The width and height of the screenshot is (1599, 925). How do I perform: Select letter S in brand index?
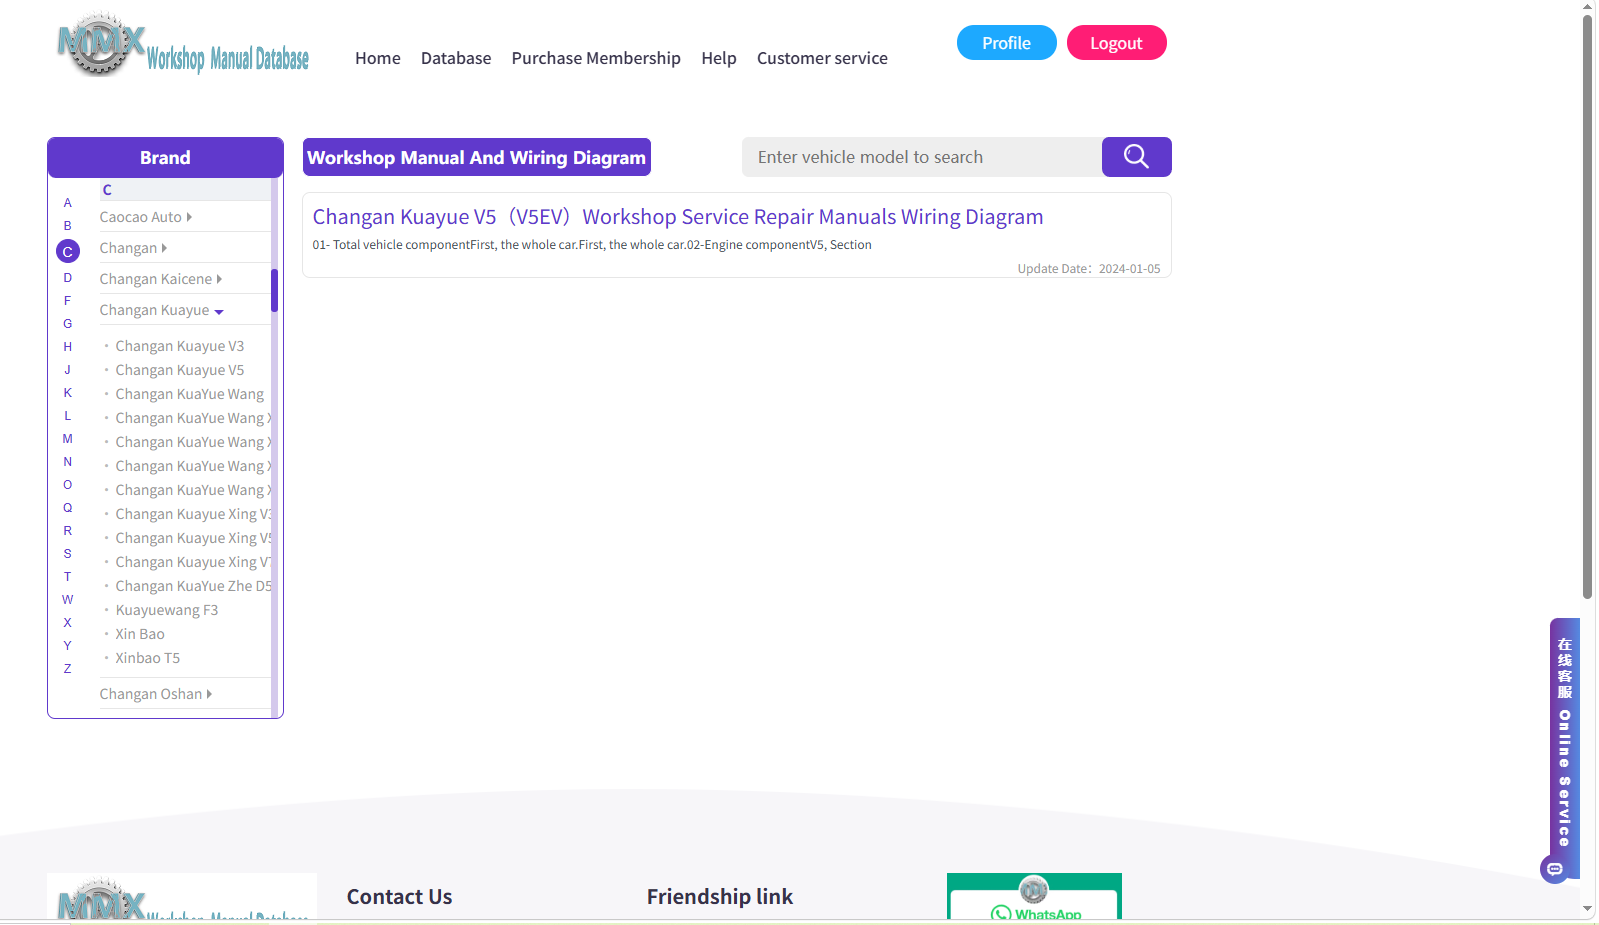tap(68, 554)
